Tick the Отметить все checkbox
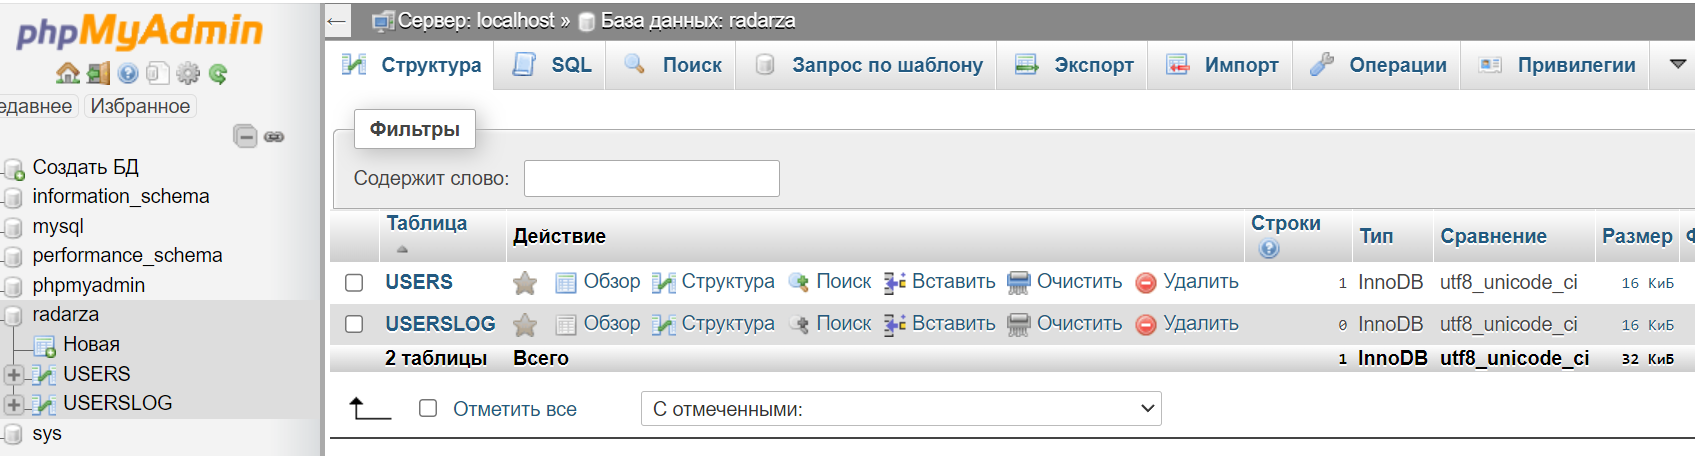Viewport: 1695px width, 456px height. (x=428, y=408)
